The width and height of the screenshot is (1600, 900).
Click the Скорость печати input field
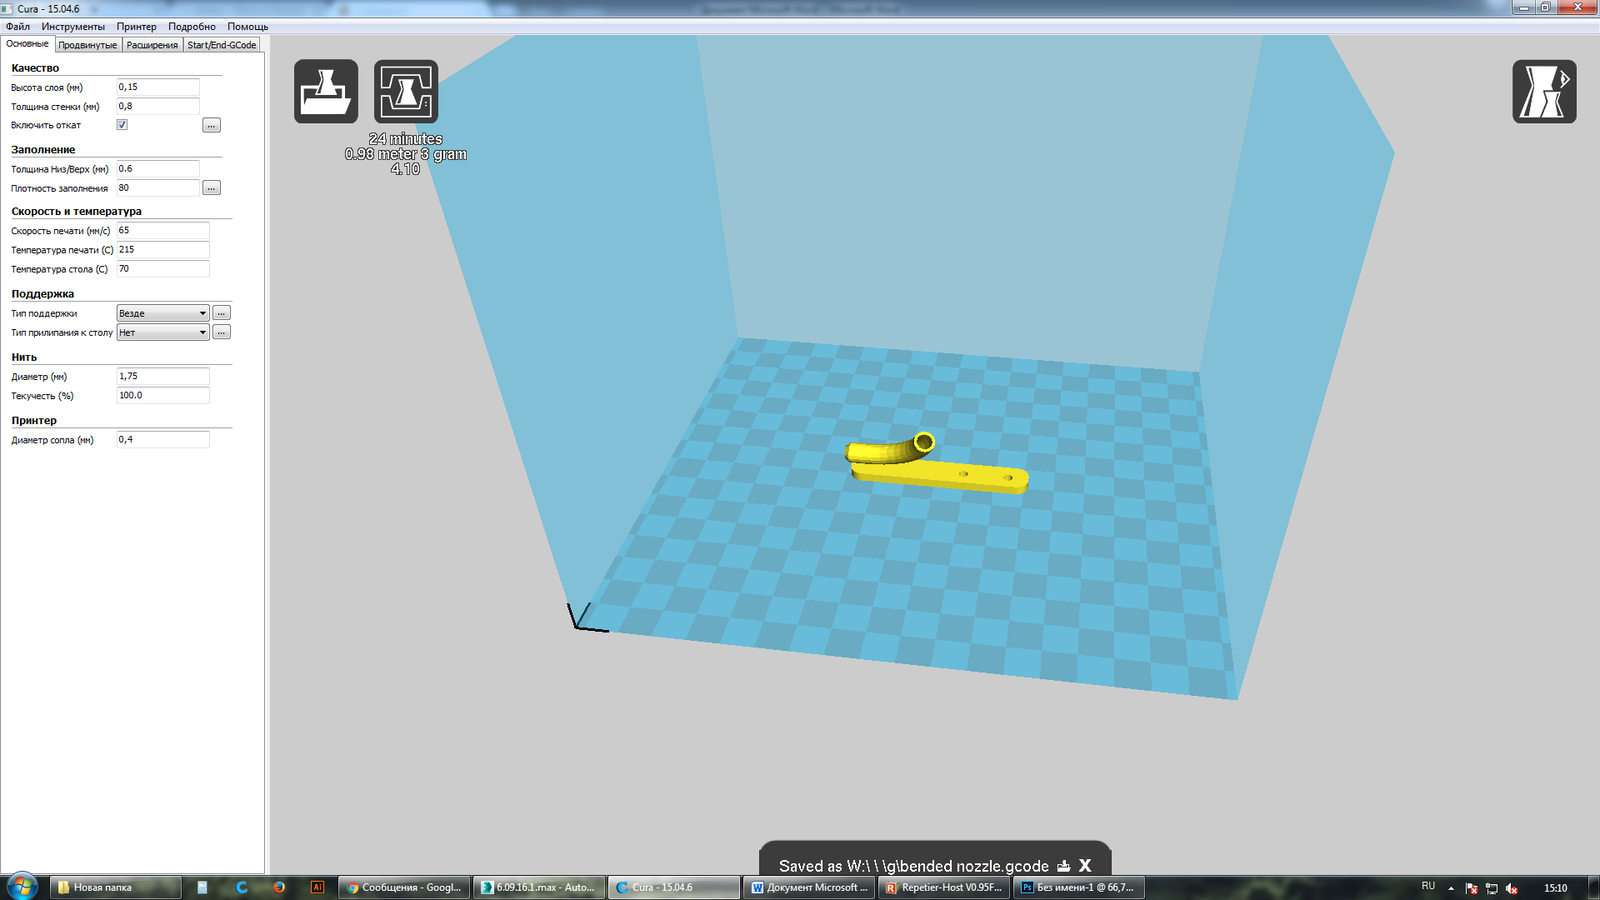[x=163, y=230]
